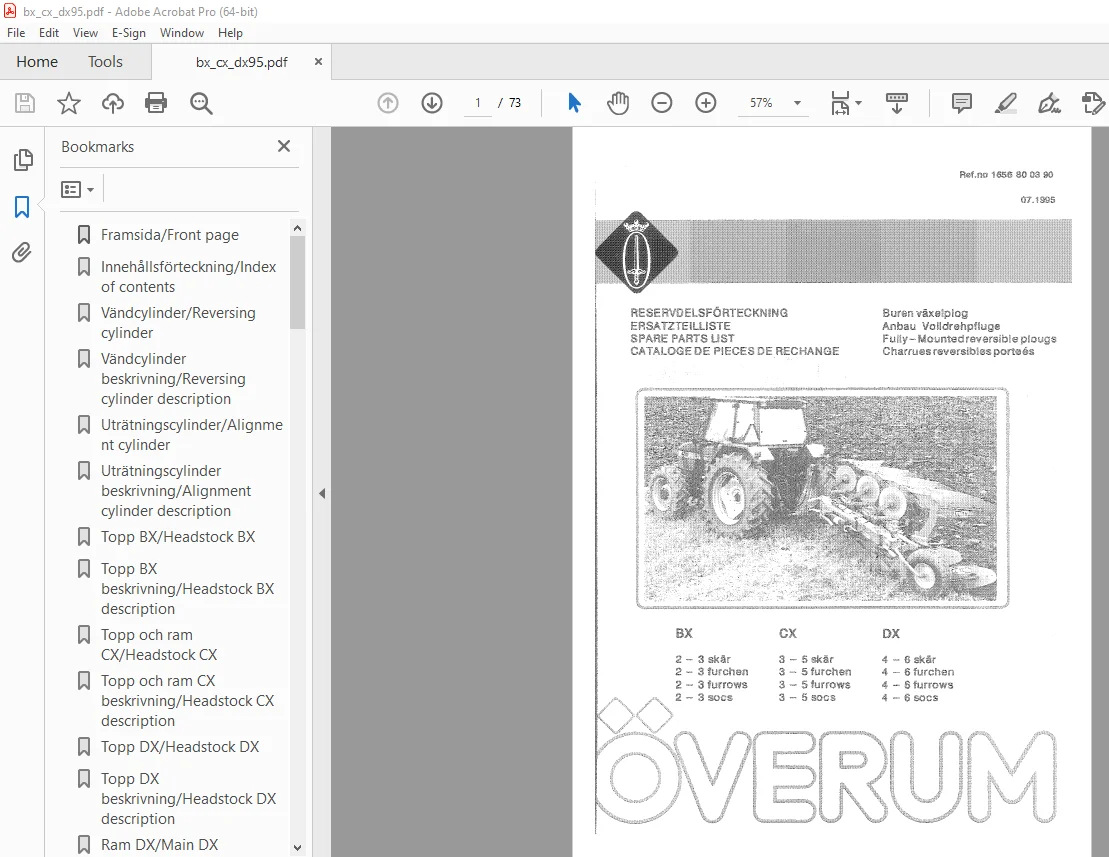Switch to the Tools tab

105,62
